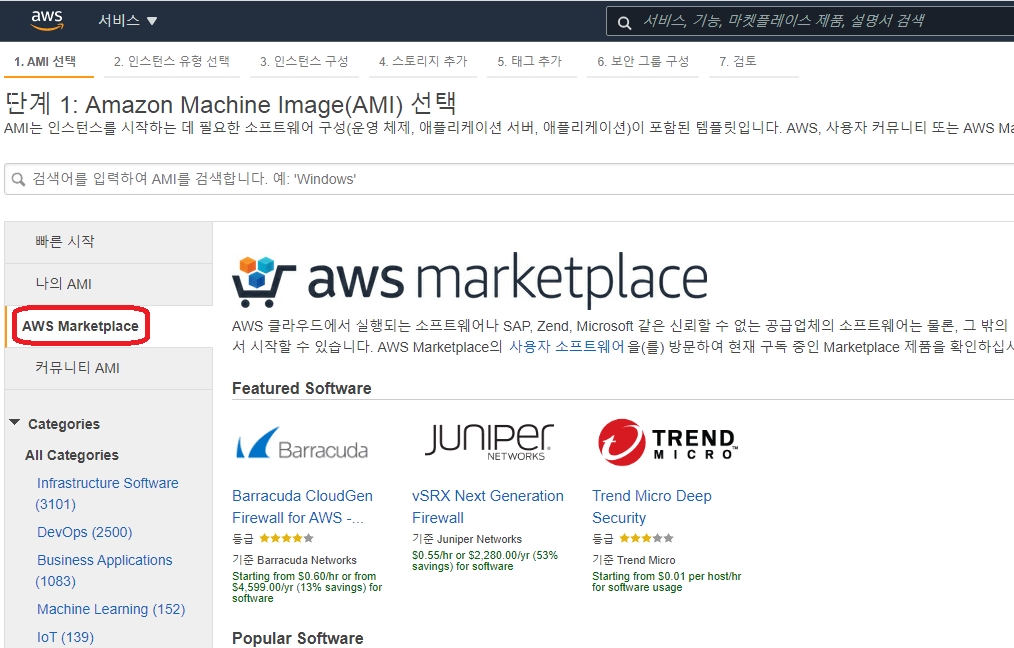
Task: Open the 나의 AMI sidebar tab
Action: pos(63,284)
